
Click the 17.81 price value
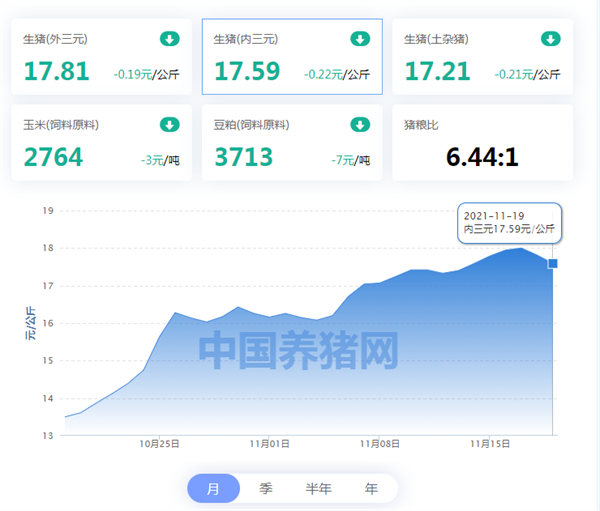pos(56,71)
